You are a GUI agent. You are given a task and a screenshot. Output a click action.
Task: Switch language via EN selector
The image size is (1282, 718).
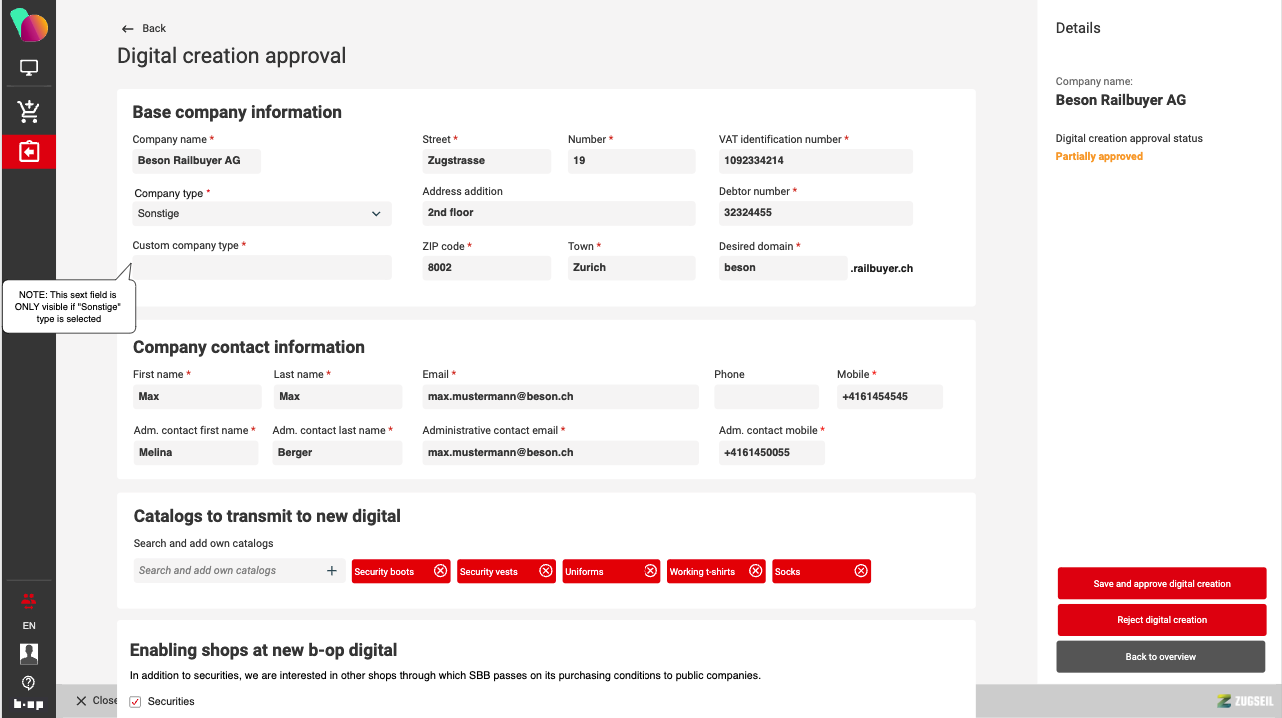click(x=29, y=626)
